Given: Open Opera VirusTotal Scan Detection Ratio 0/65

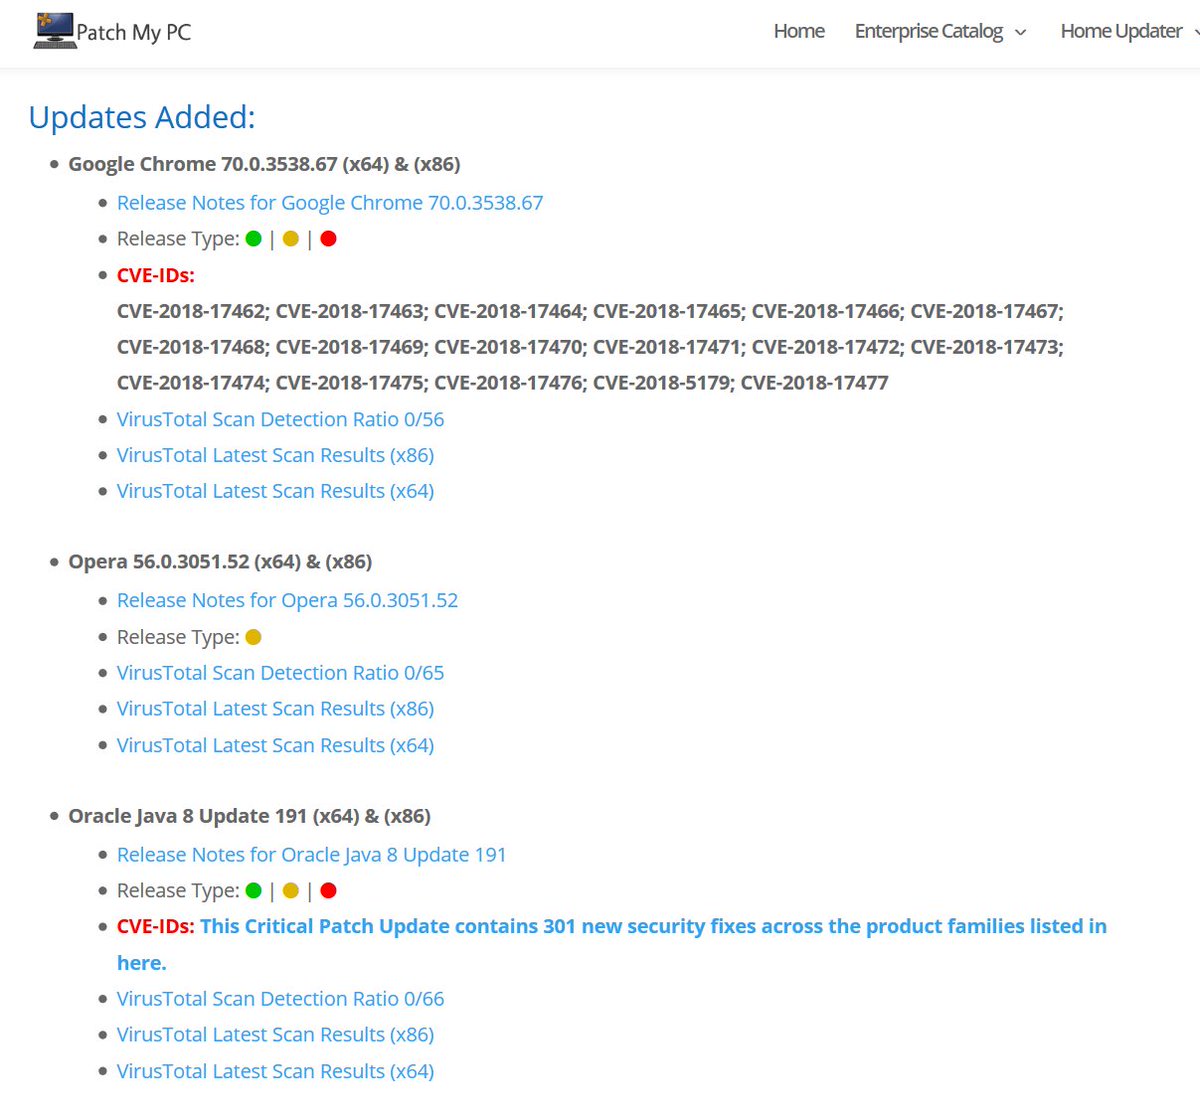Looking at the screenshot, I should [x=280, y=673].
